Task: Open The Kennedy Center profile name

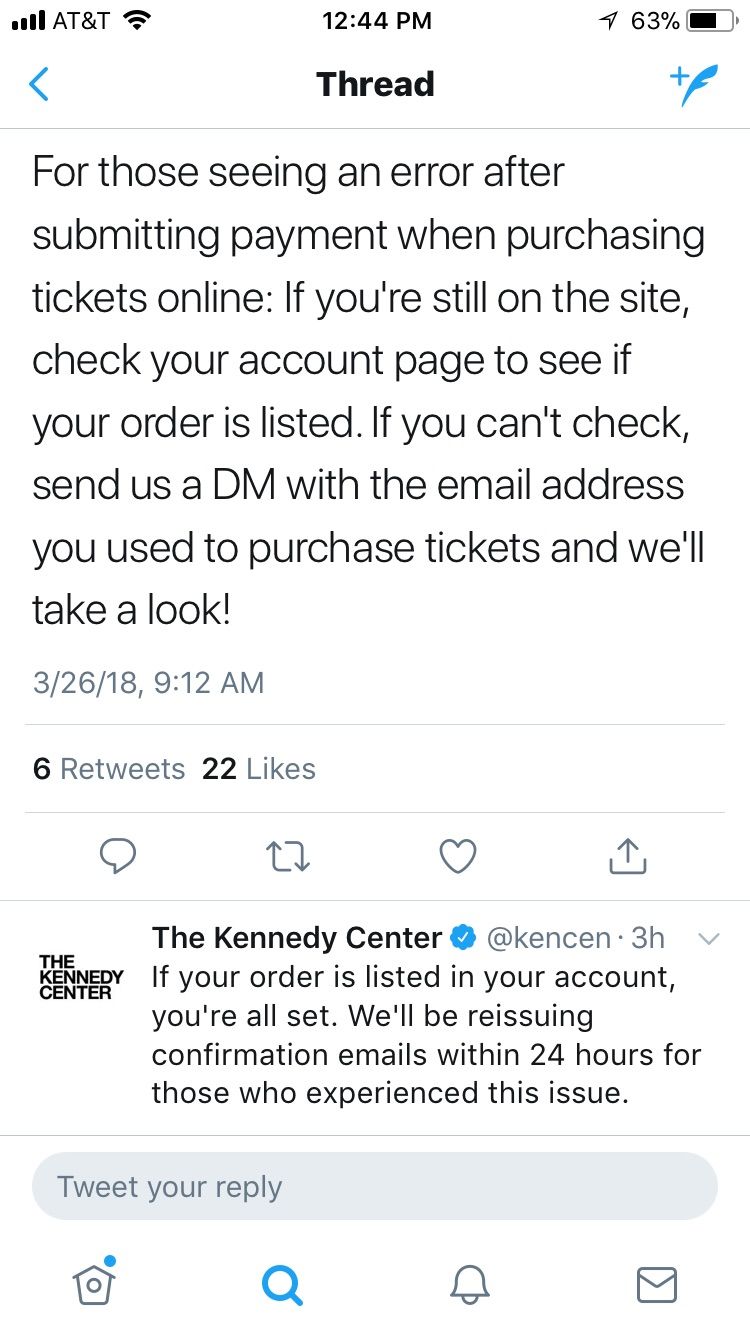Action: point(296,938)
